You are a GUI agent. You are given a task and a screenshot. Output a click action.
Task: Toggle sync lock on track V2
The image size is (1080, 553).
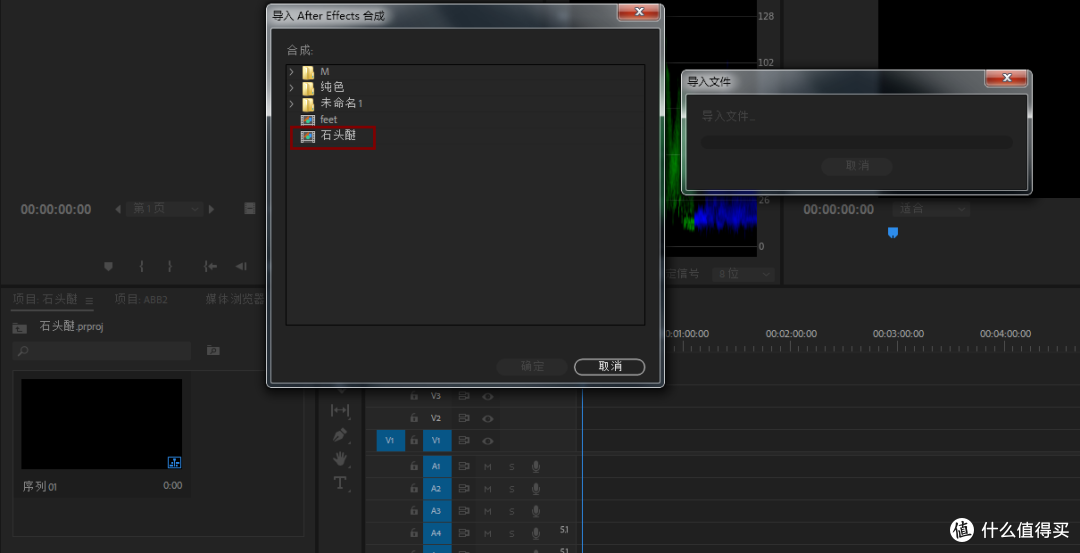[464, 418]
